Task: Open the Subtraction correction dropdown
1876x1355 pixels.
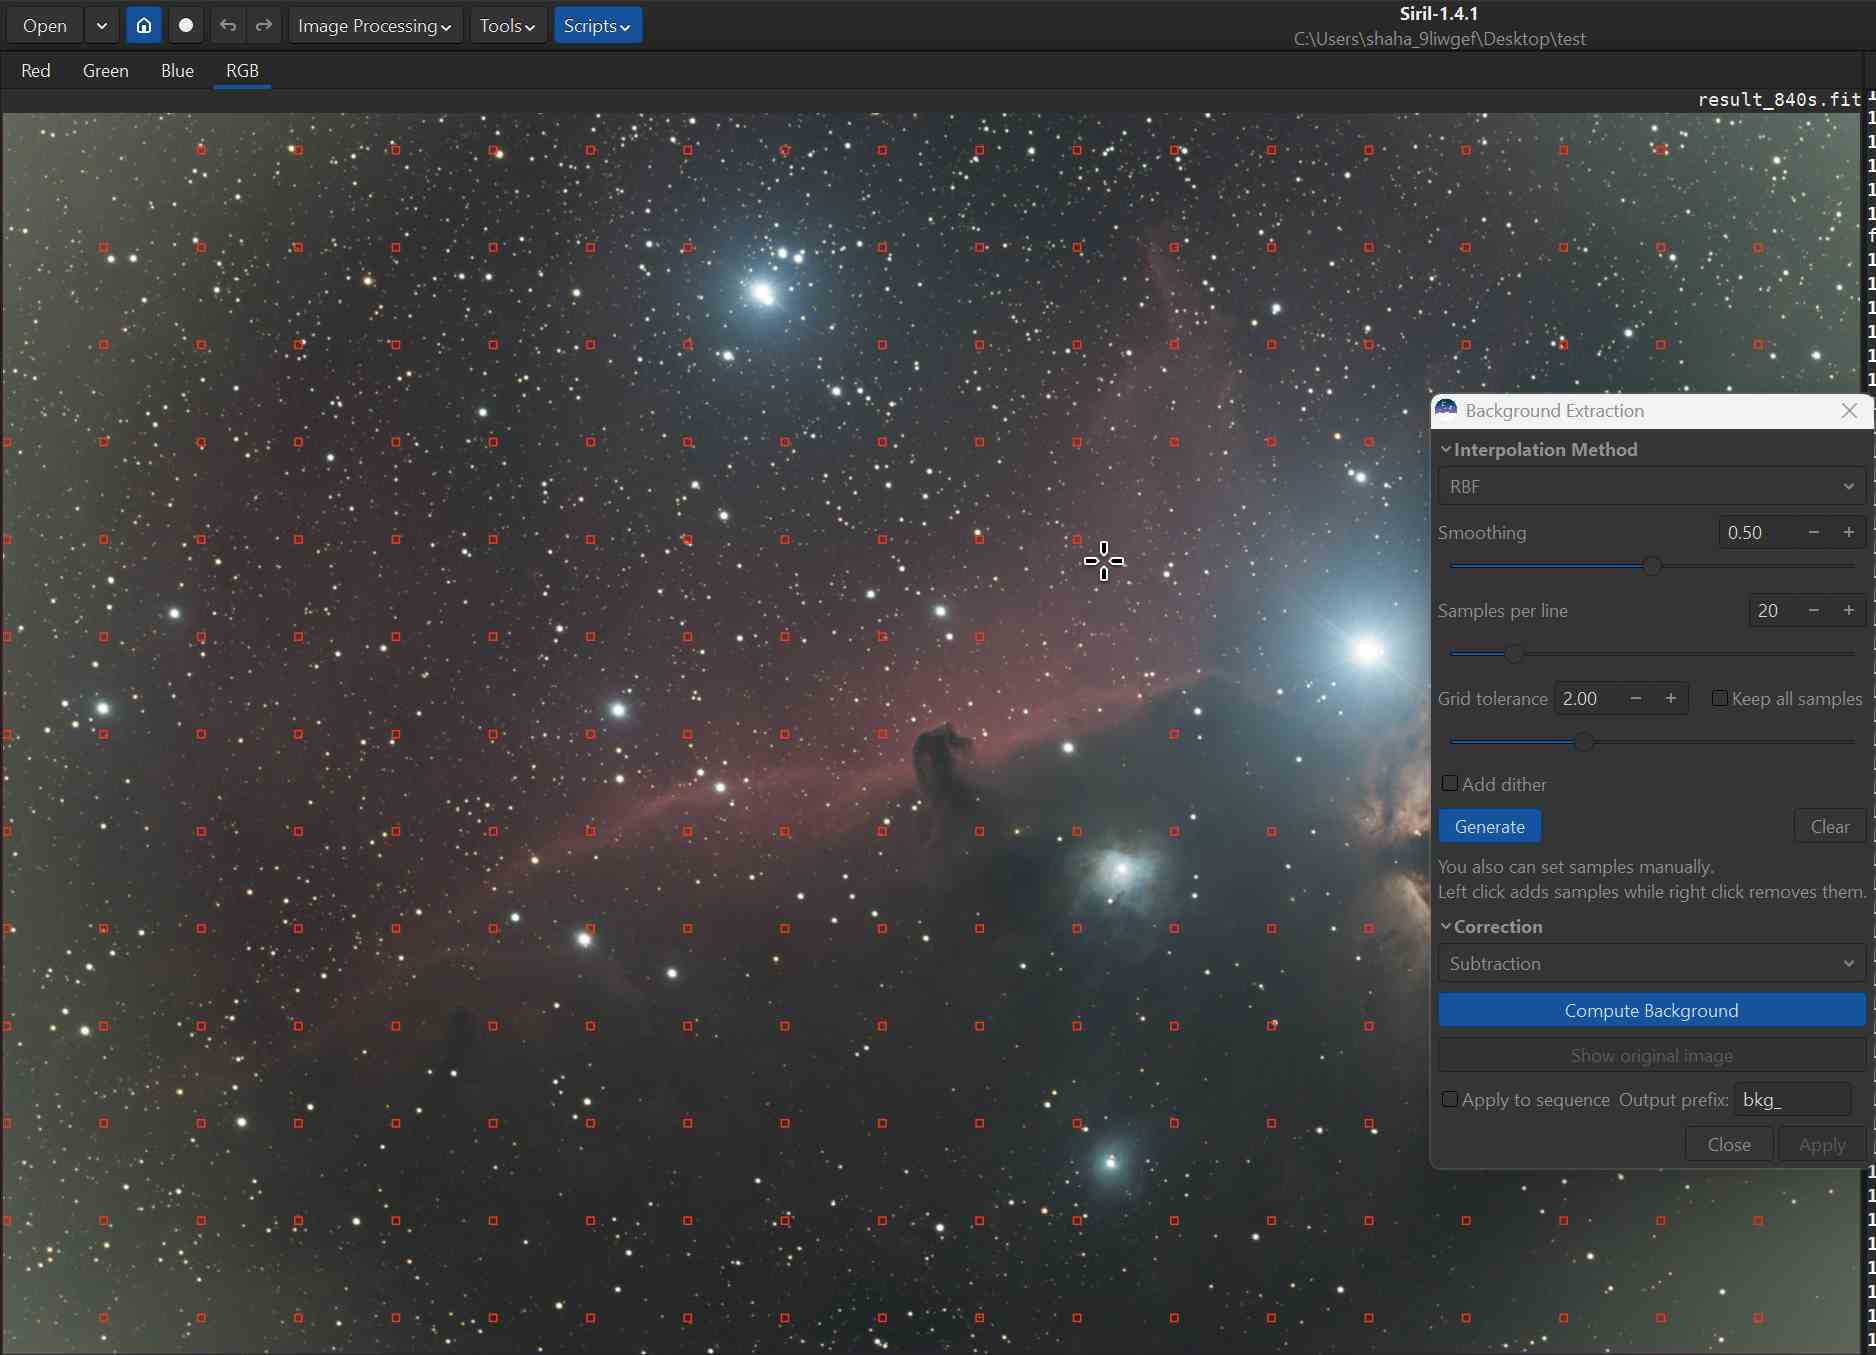Action: pos(1651,964)
